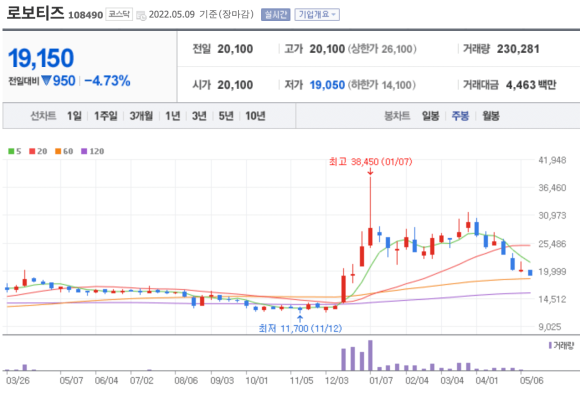
Task: Click the 05/07 date axis label
Action: 71,380
